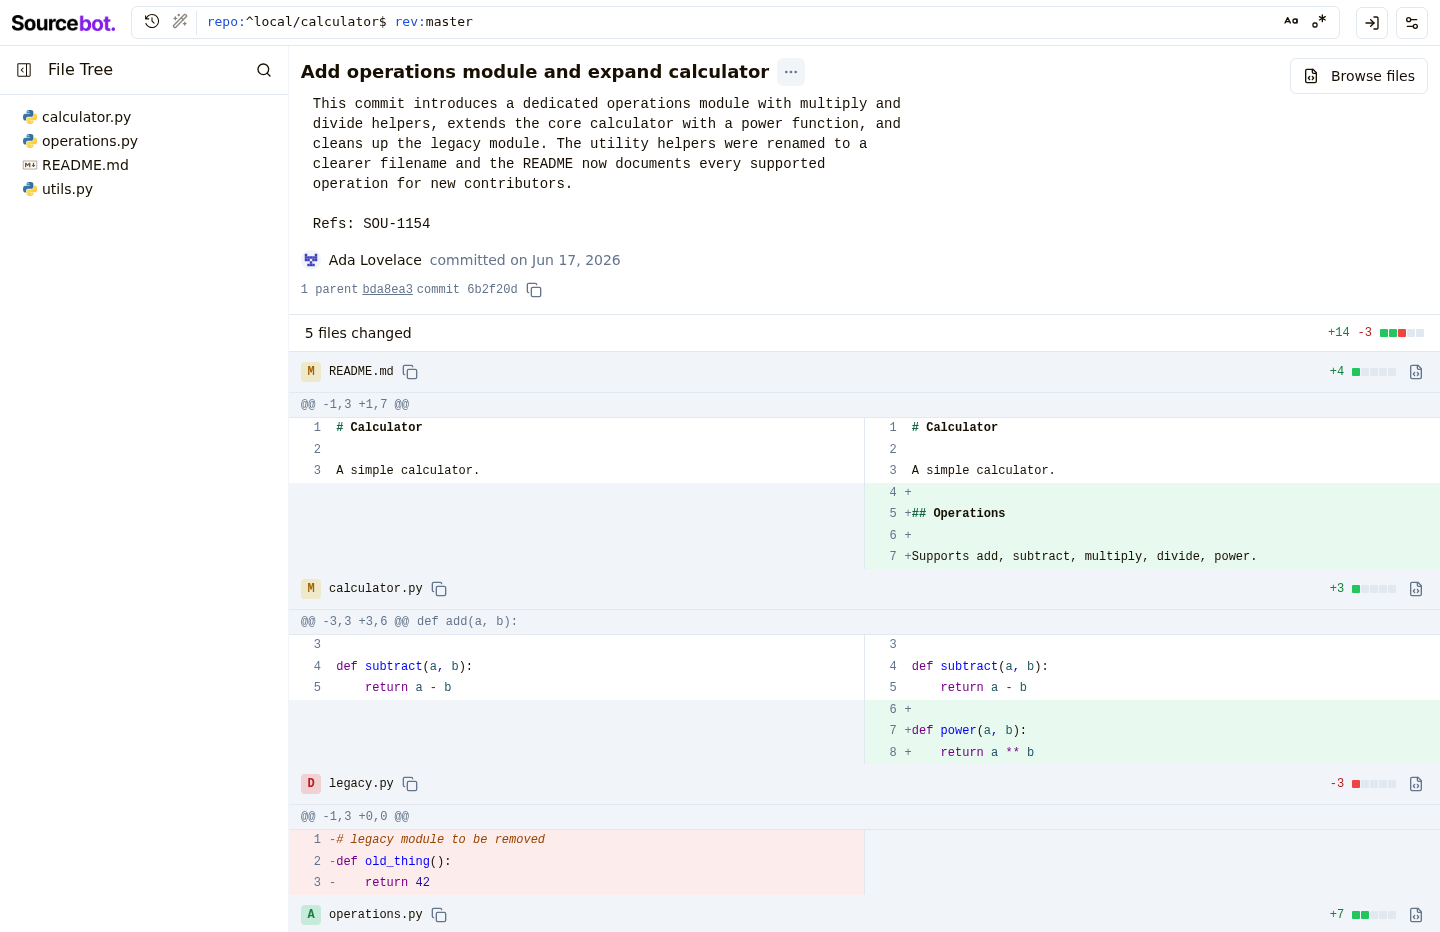Copy the commit hash 6b2f20d
The width and height of the screenshot is (1440, 932).
point(534,290)
